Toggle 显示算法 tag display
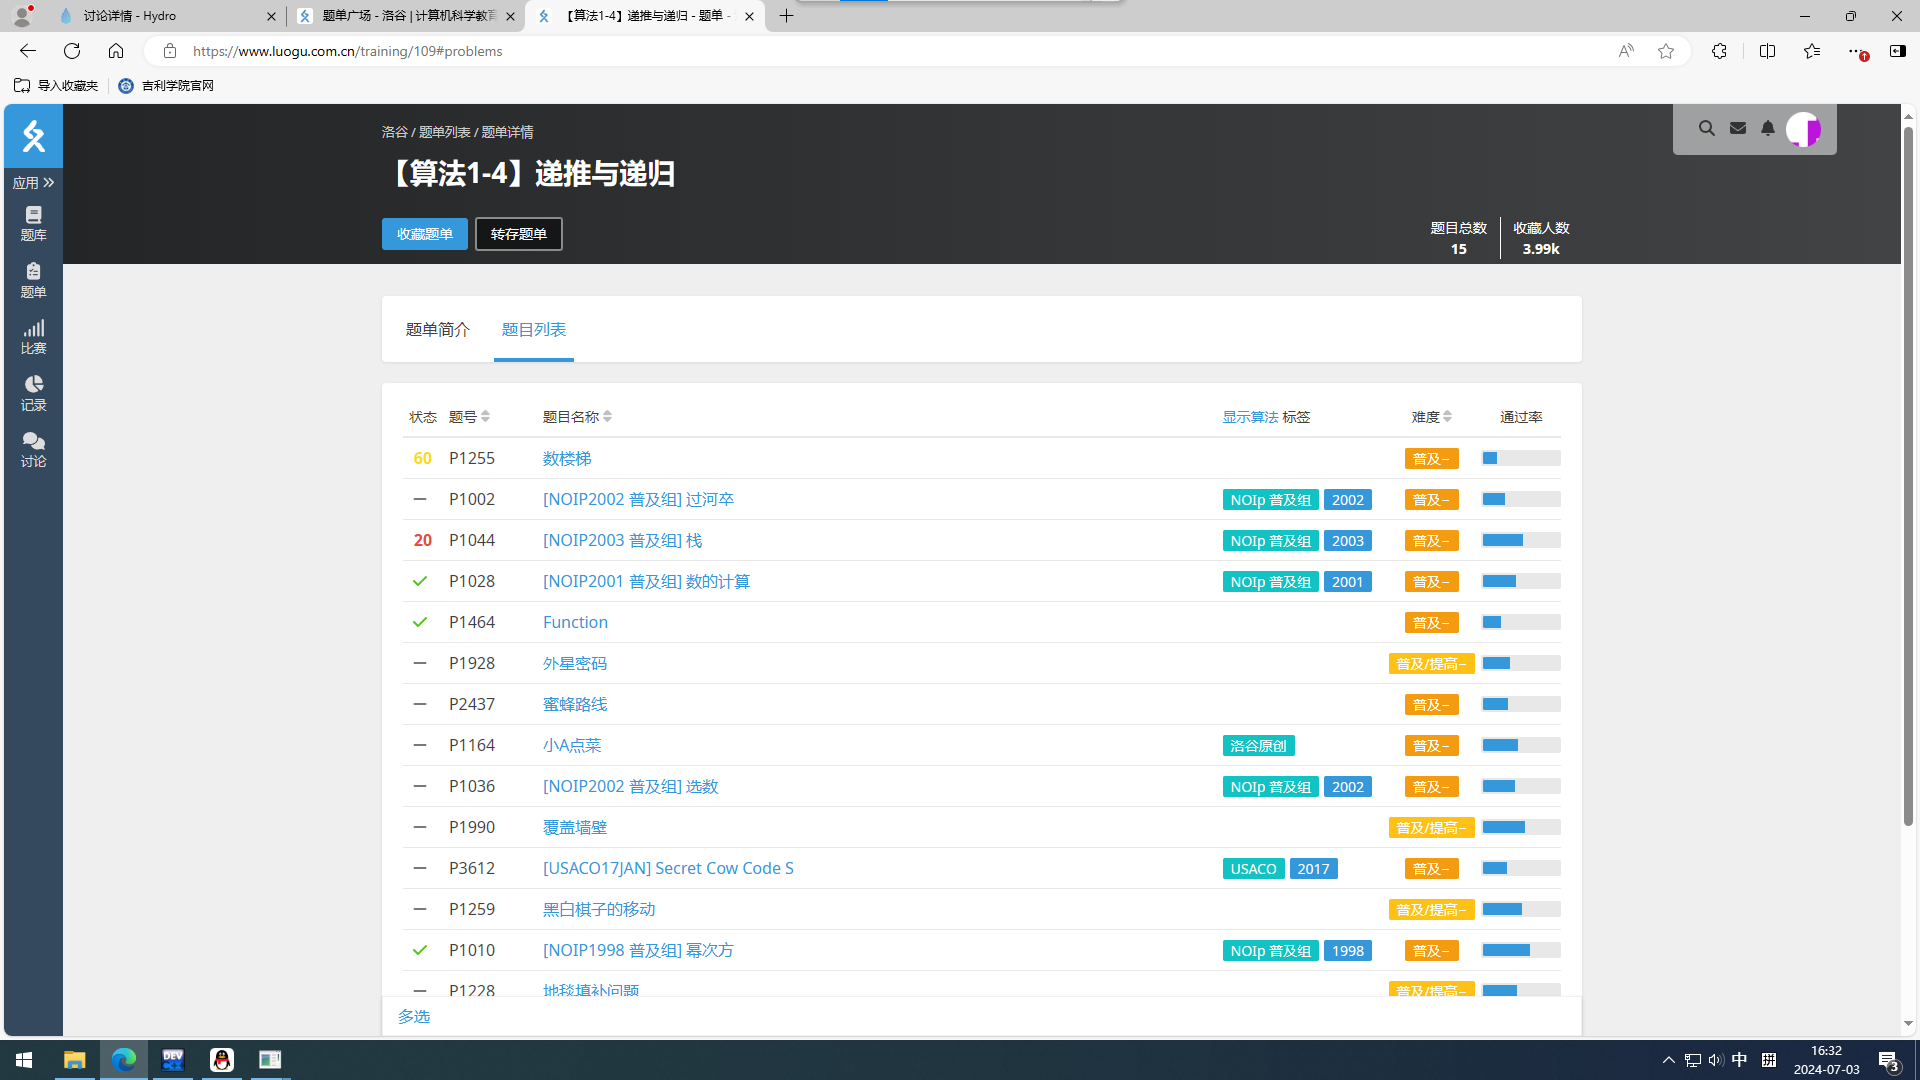The image size is (1920, 1080). point(1249,417)
